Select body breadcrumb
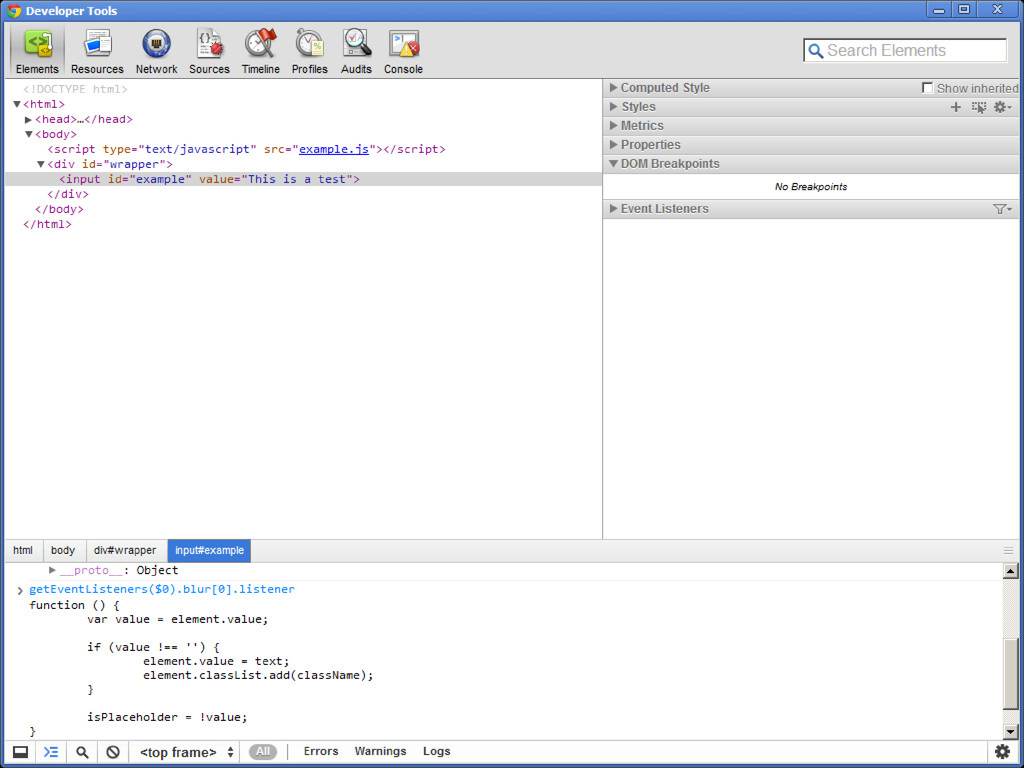The image size is (1024, 768). (63, 551)
